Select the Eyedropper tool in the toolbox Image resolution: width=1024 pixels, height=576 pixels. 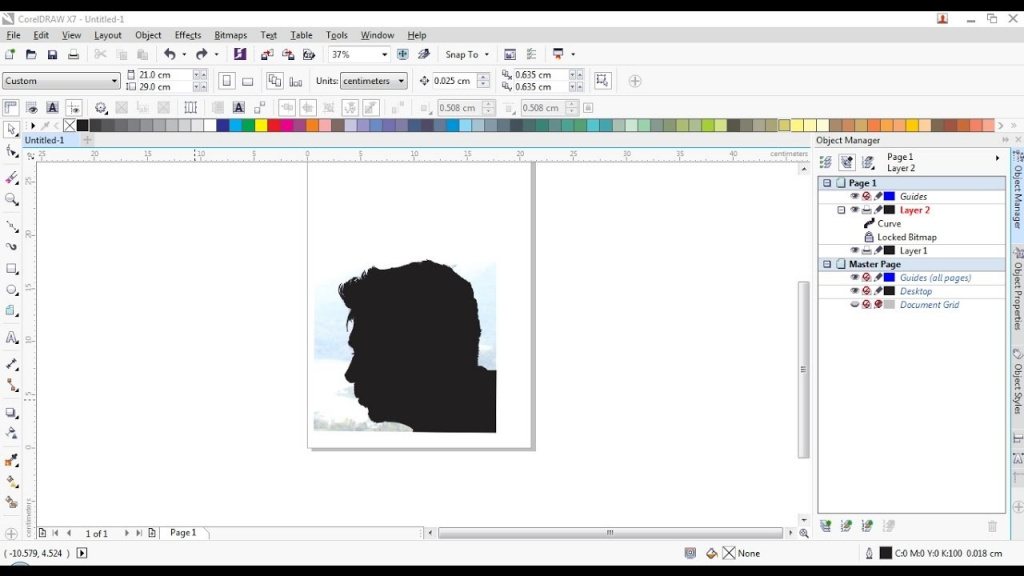tap(11, 460)
